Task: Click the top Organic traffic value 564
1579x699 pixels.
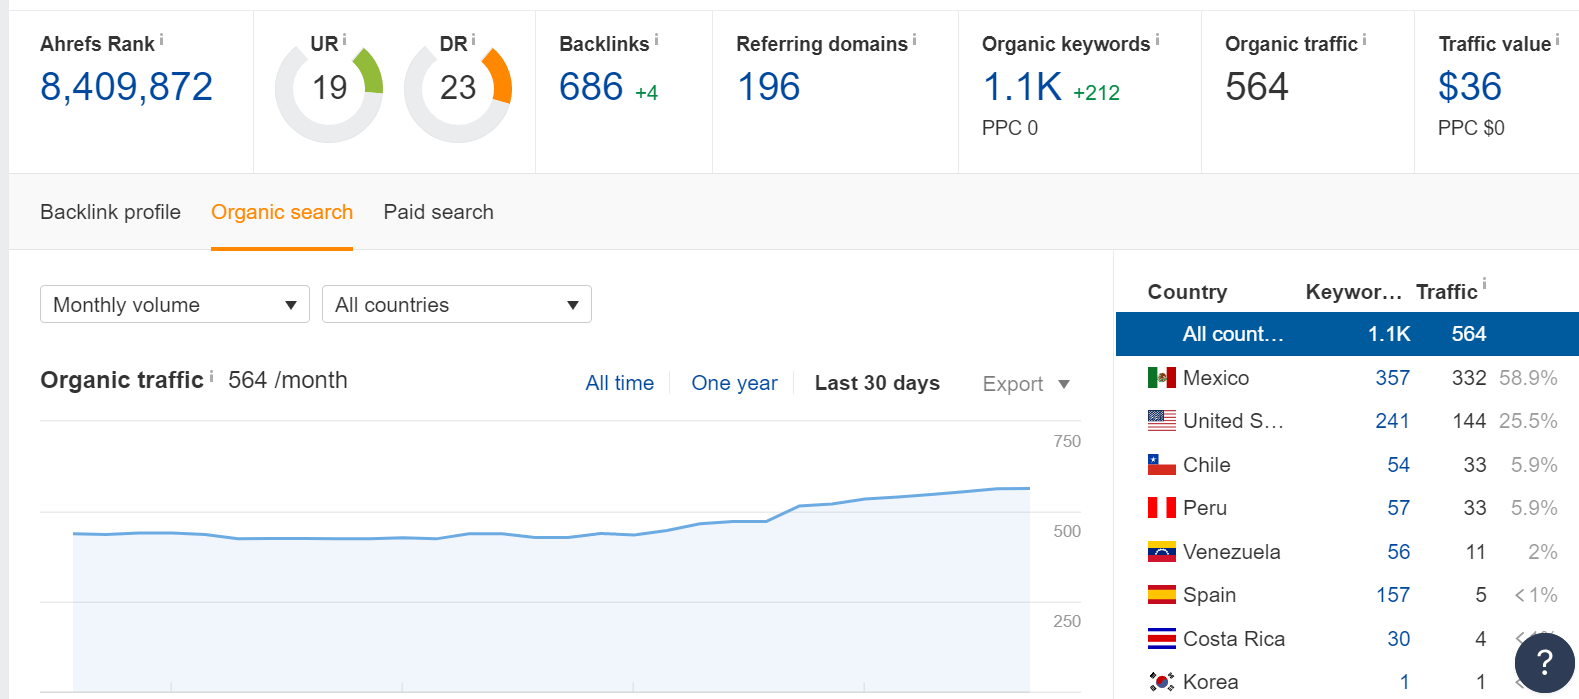Action: click(1257, 87)
